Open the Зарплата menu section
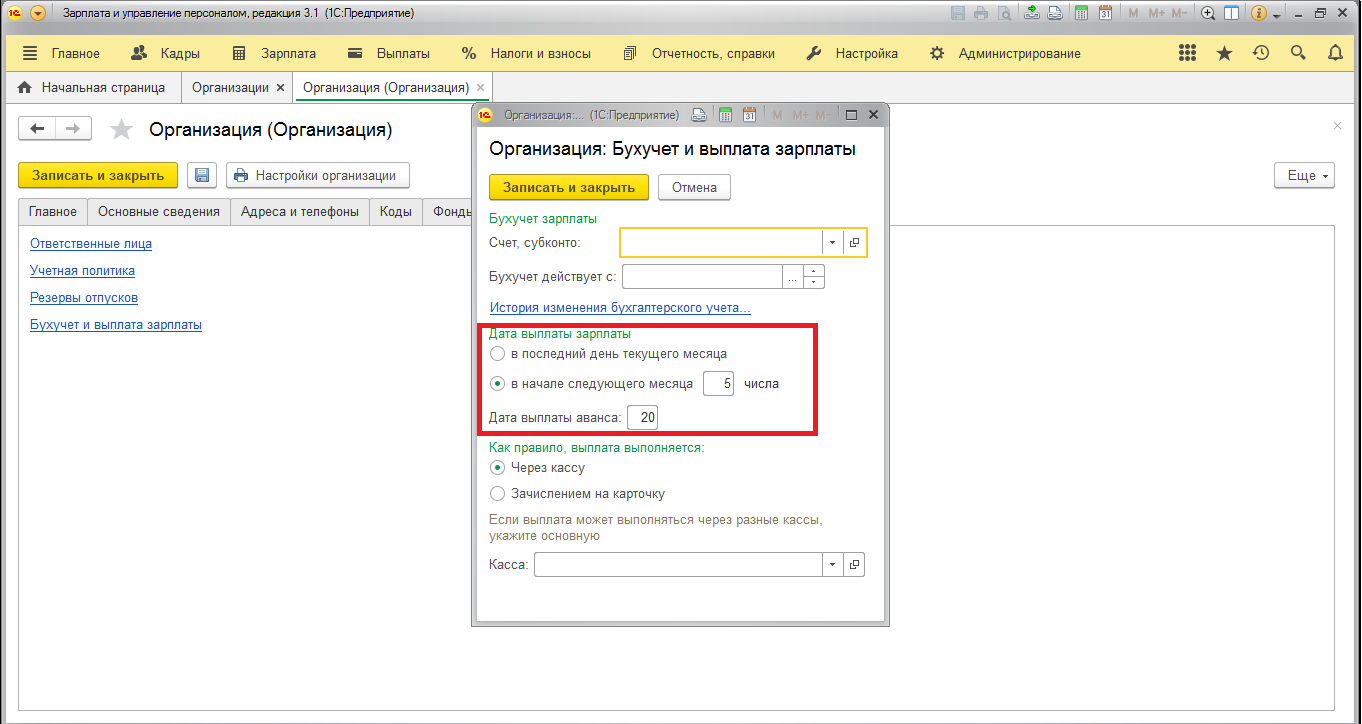The width and height of the screenshot is (1362, 724). [274, 53]
